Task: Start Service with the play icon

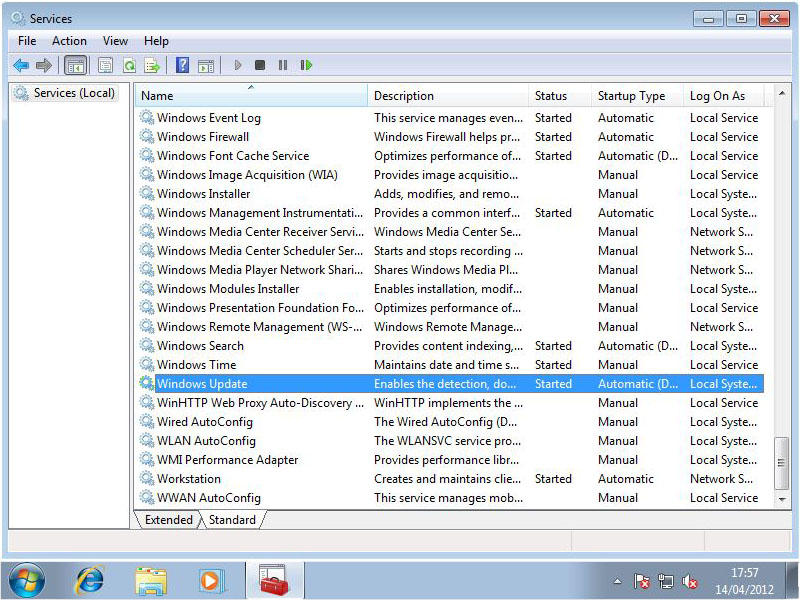Action: coord(238,65)
